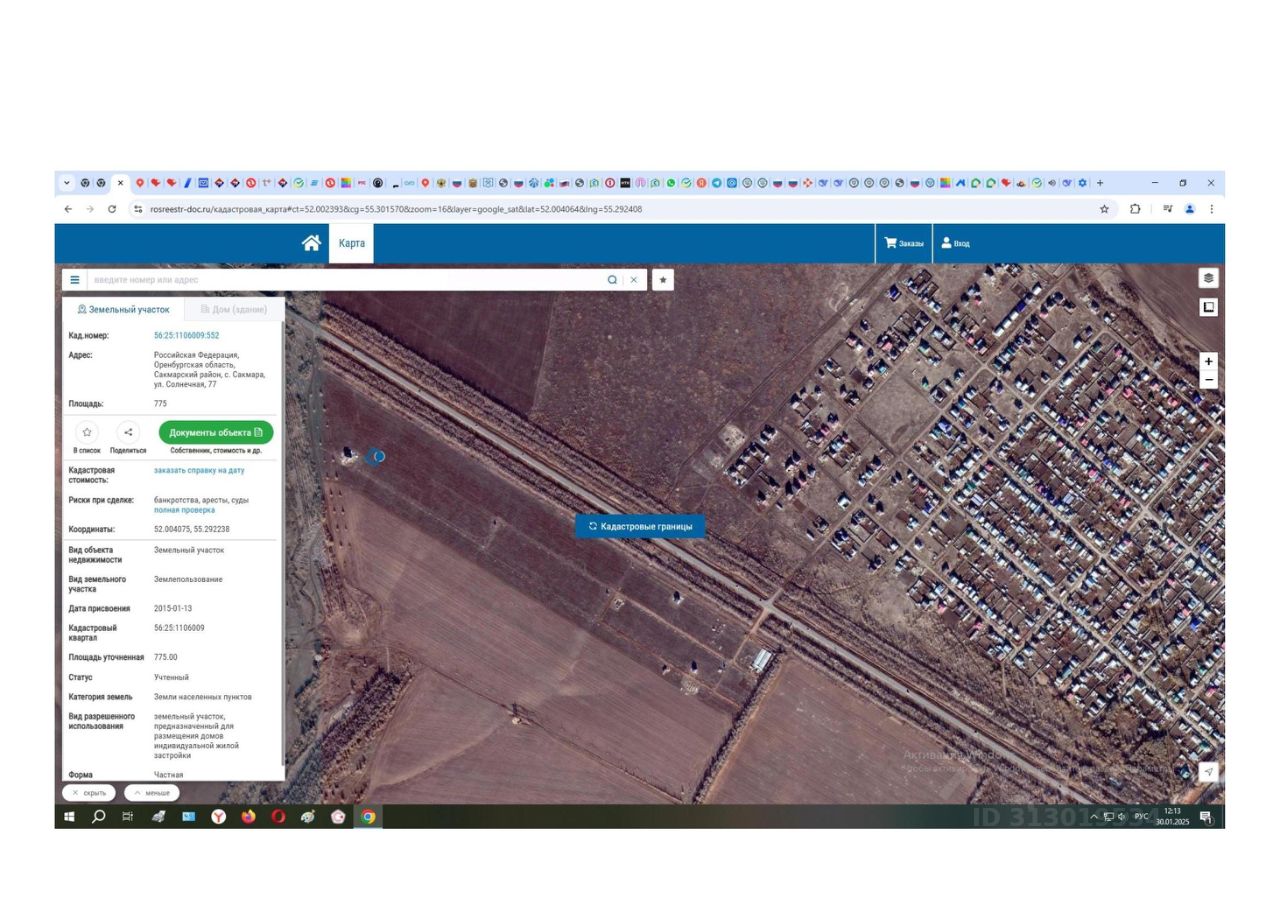The width and height of the screenshot is (1280, 905).
Task: Open Task View on the taskbar
Action: [127, 817]
